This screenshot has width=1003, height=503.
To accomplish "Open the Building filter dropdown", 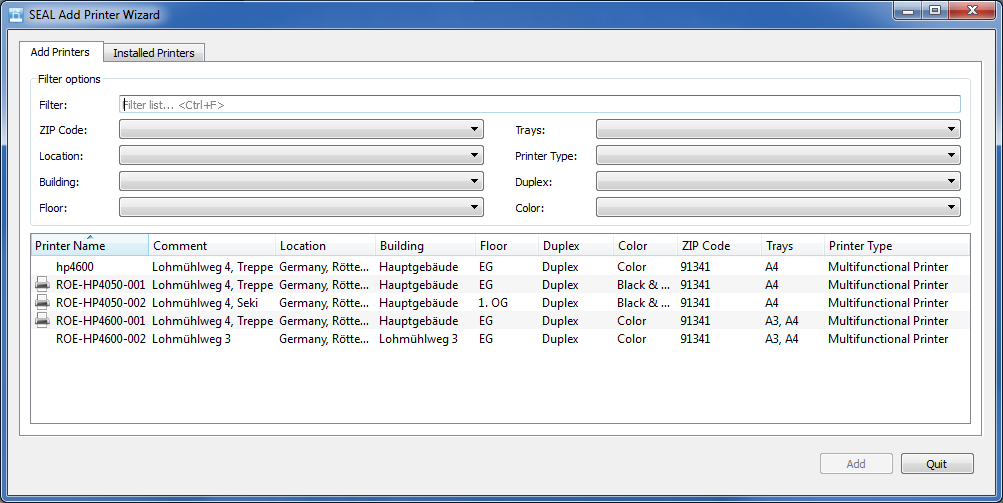I will pos(301,181).
